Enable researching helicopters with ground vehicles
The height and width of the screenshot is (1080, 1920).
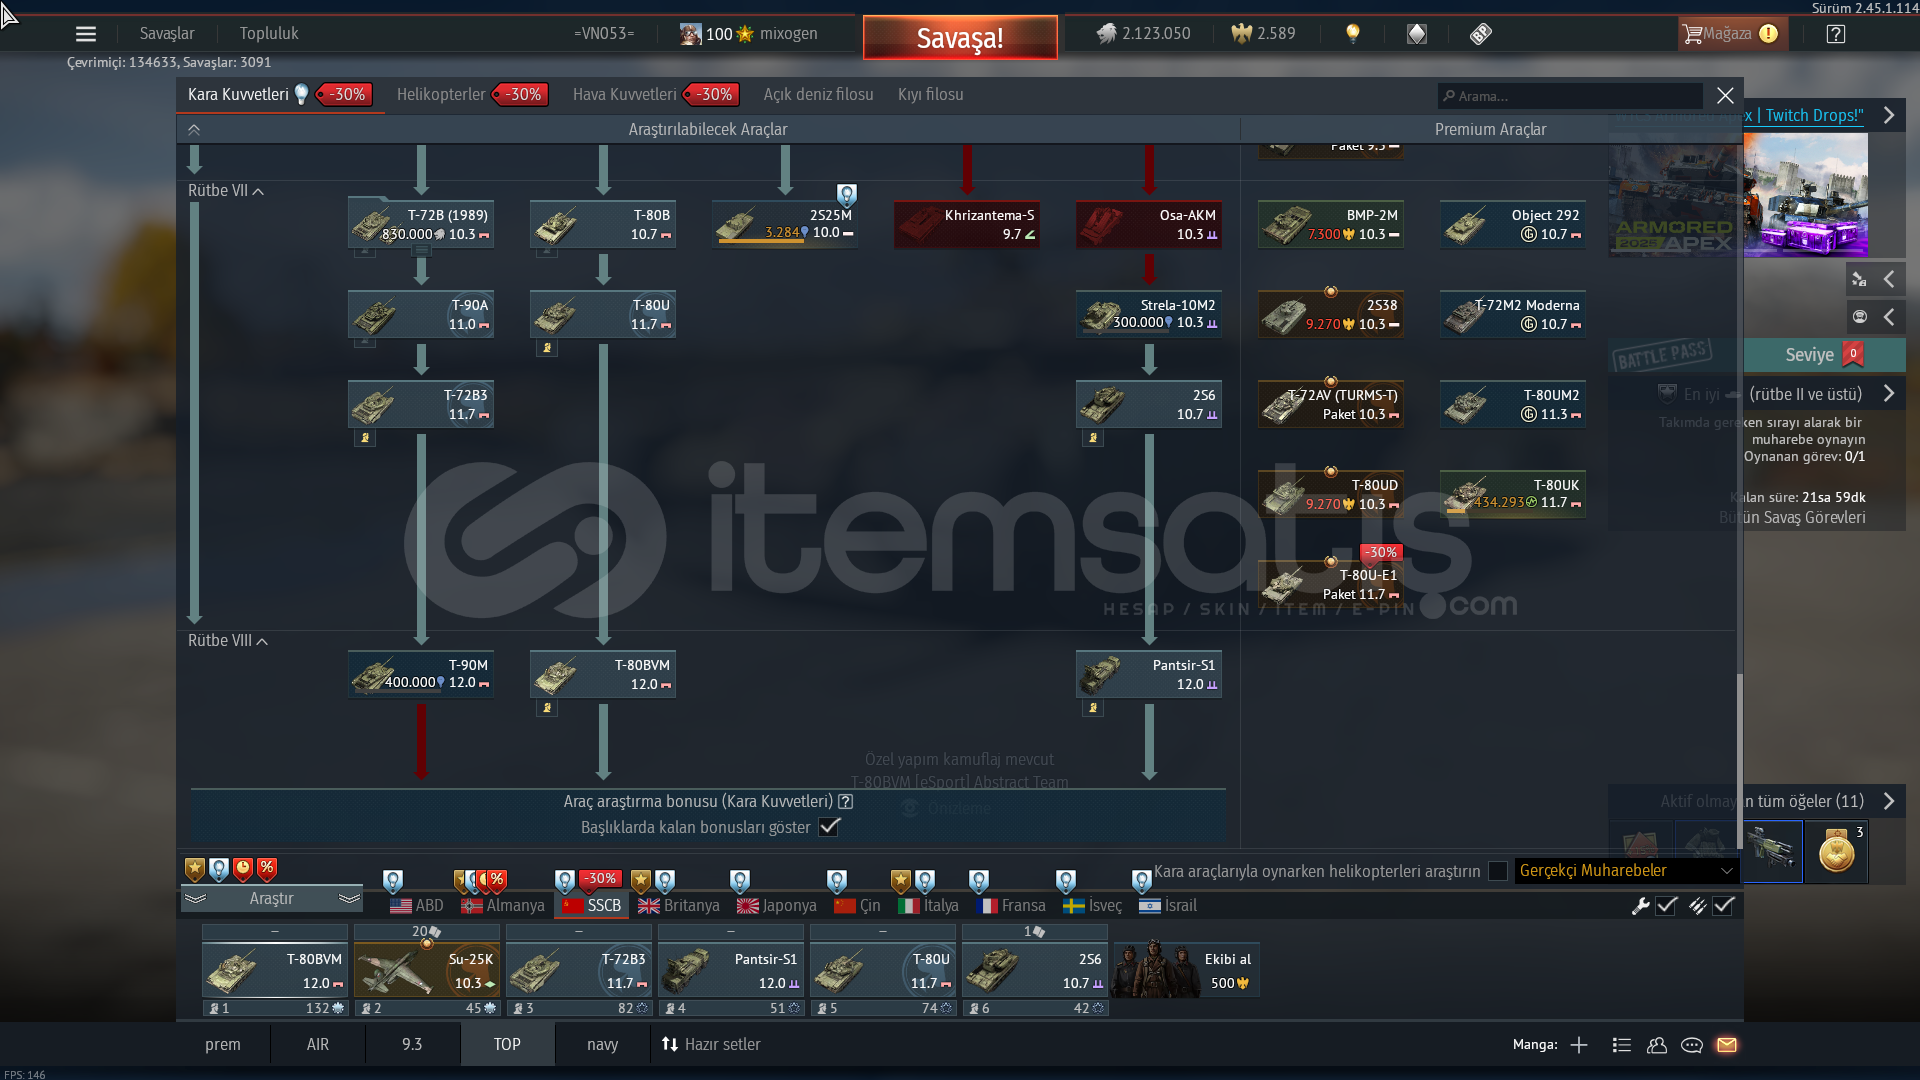pyautogui.click(x=1498, y=871)
